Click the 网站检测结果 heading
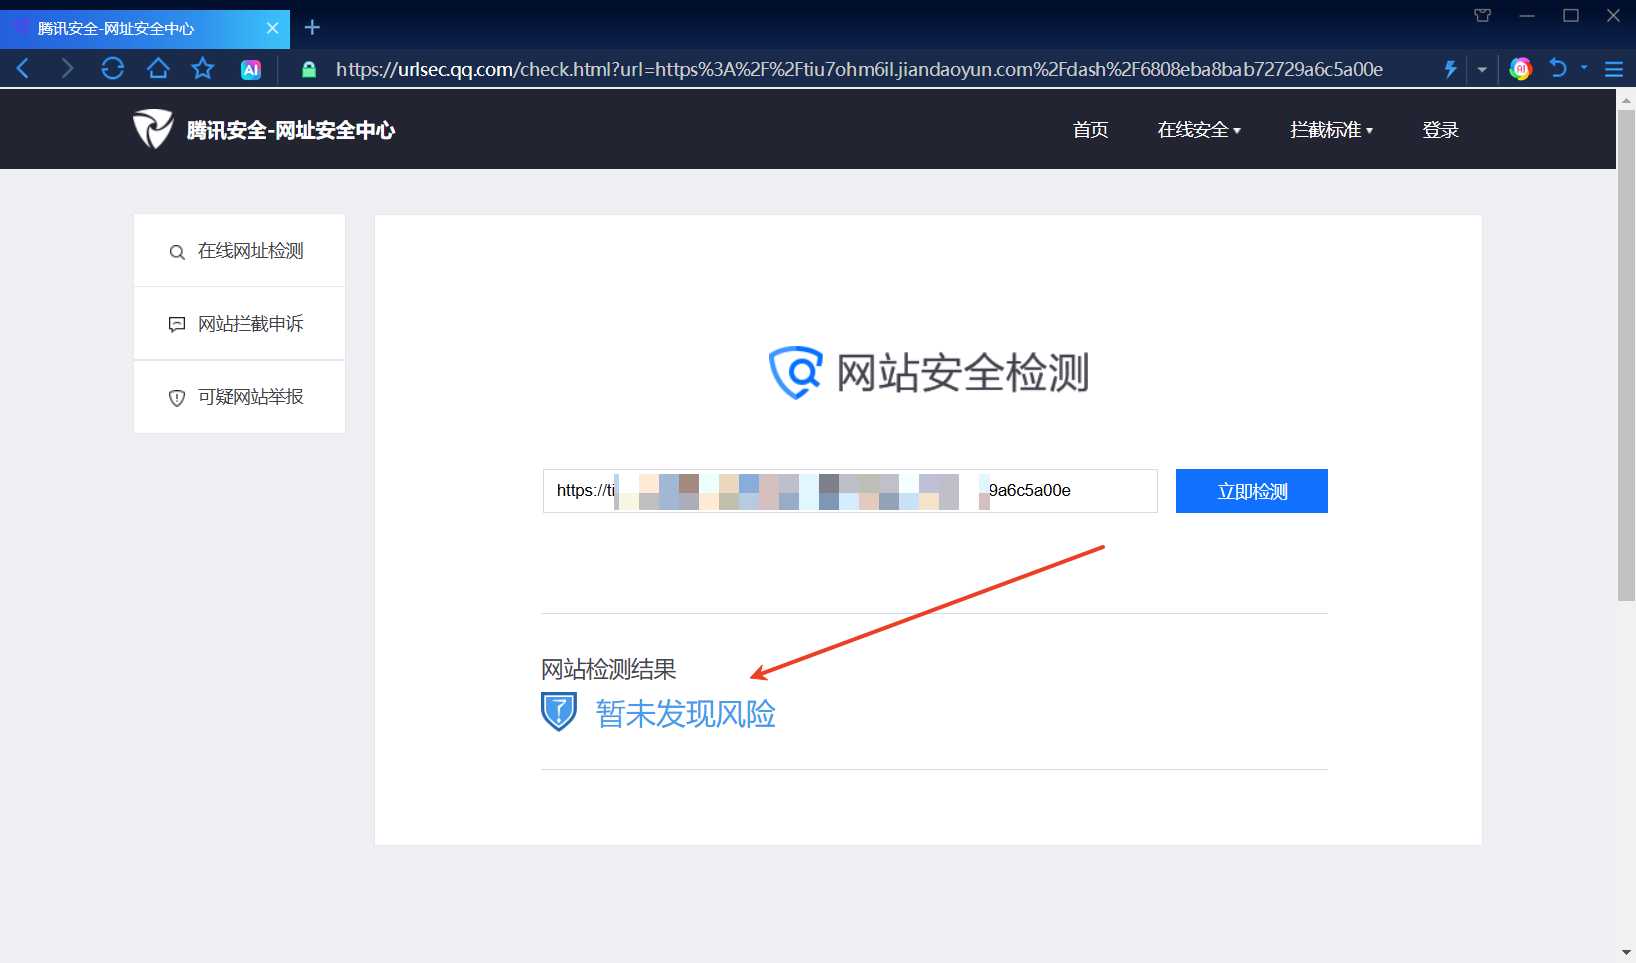The image size is (1636, 963). [609, 669]
